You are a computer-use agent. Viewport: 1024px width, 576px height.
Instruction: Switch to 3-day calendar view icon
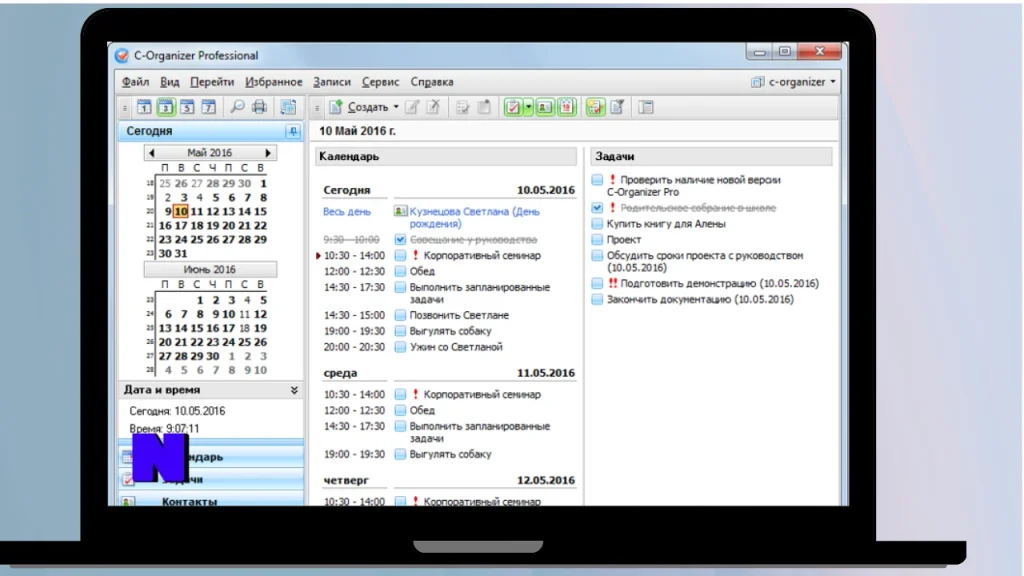166,107
